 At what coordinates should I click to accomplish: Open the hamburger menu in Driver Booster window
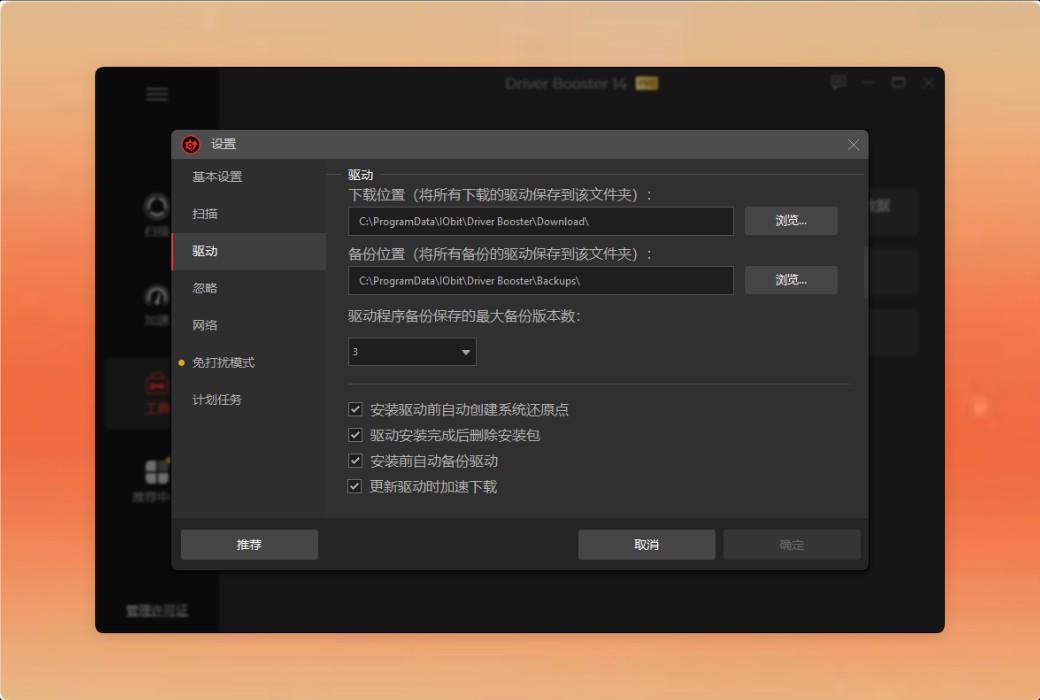157,94
